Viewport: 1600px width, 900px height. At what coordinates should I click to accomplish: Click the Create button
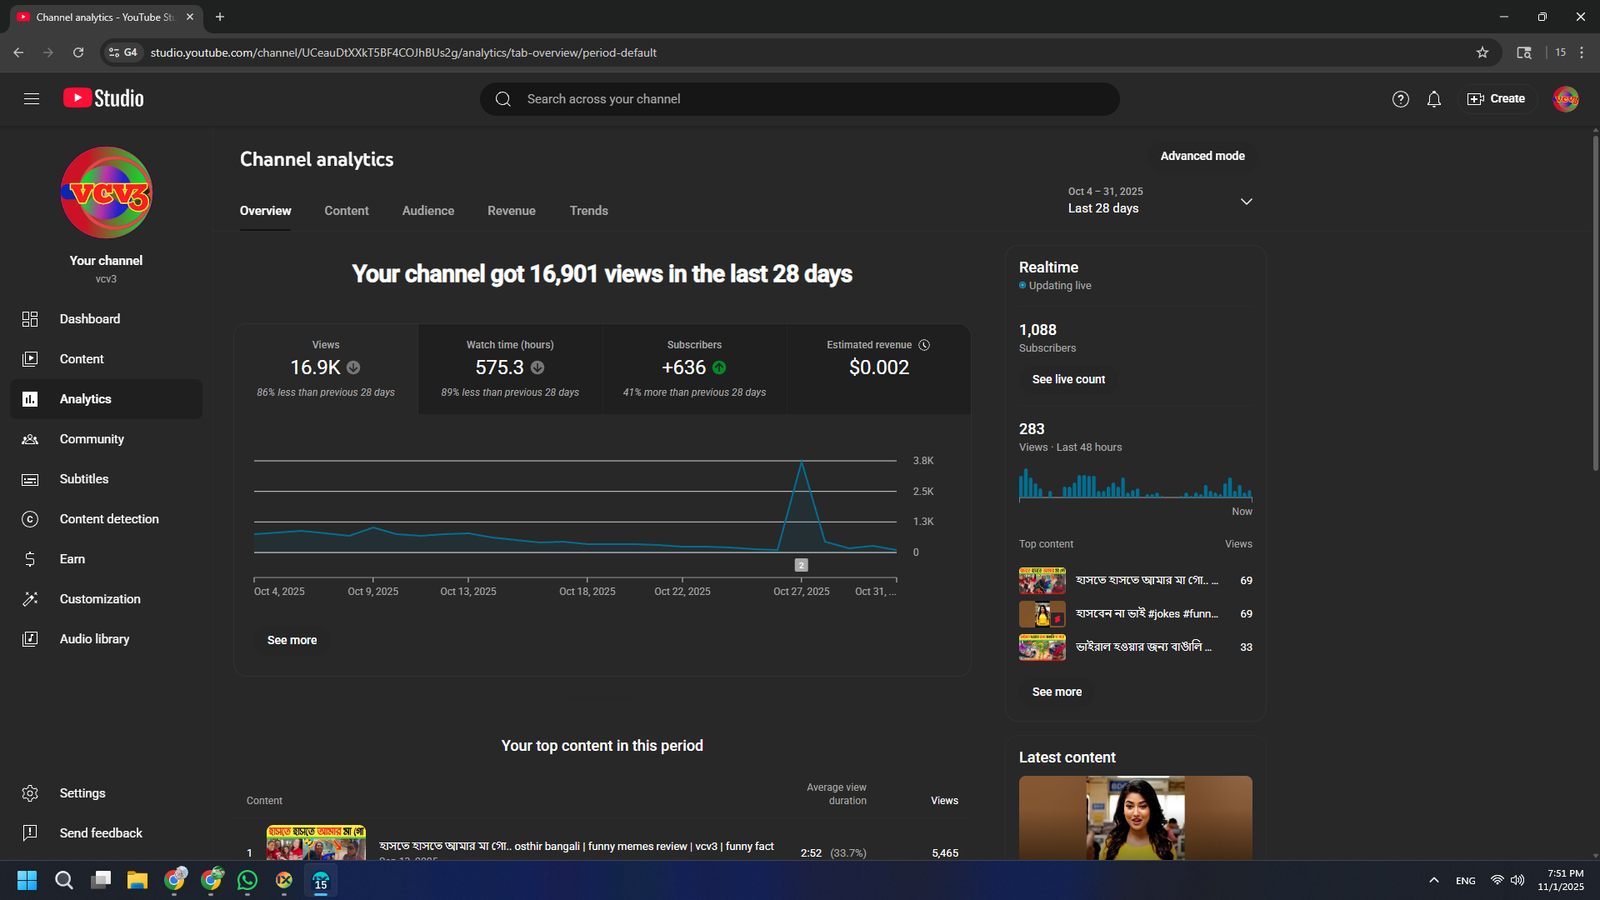[1496, 99]
